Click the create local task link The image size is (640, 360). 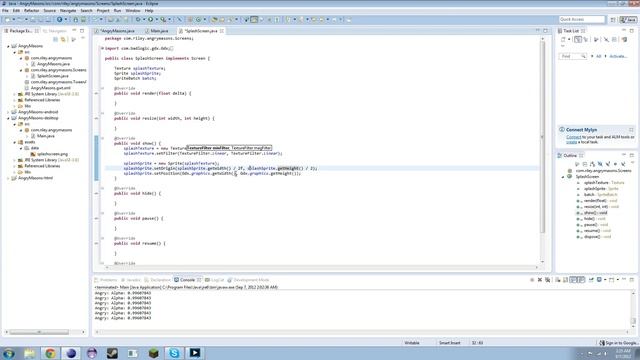[571, 142]
